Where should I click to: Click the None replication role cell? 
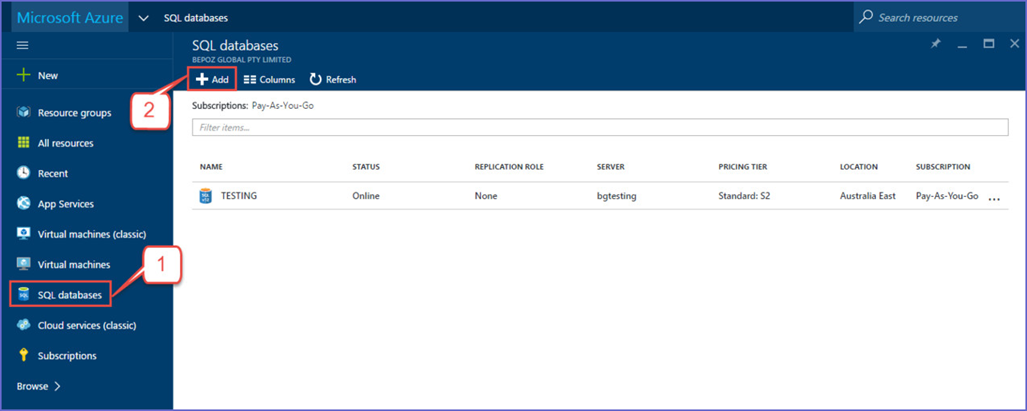(x=485, y=196)
